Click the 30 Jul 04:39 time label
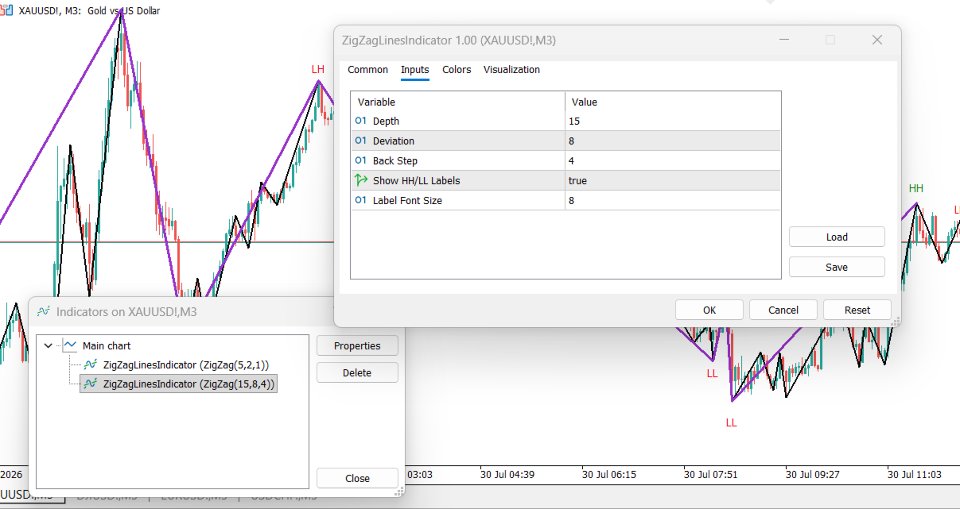 pyautogui.click(x=509, y=475)
